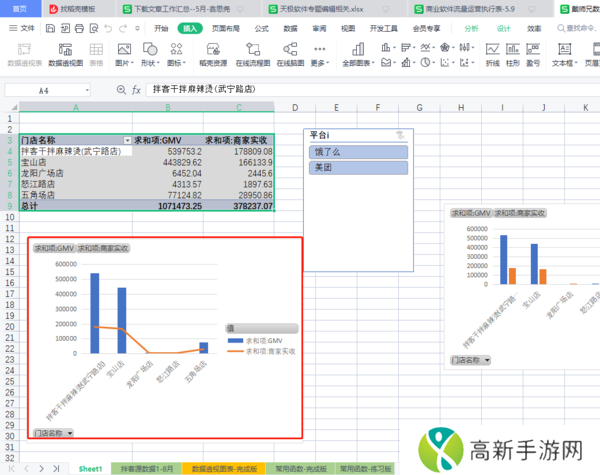
Task: Open 门店名称 filter dropdown in pivot table
Action: click(127, 141)
